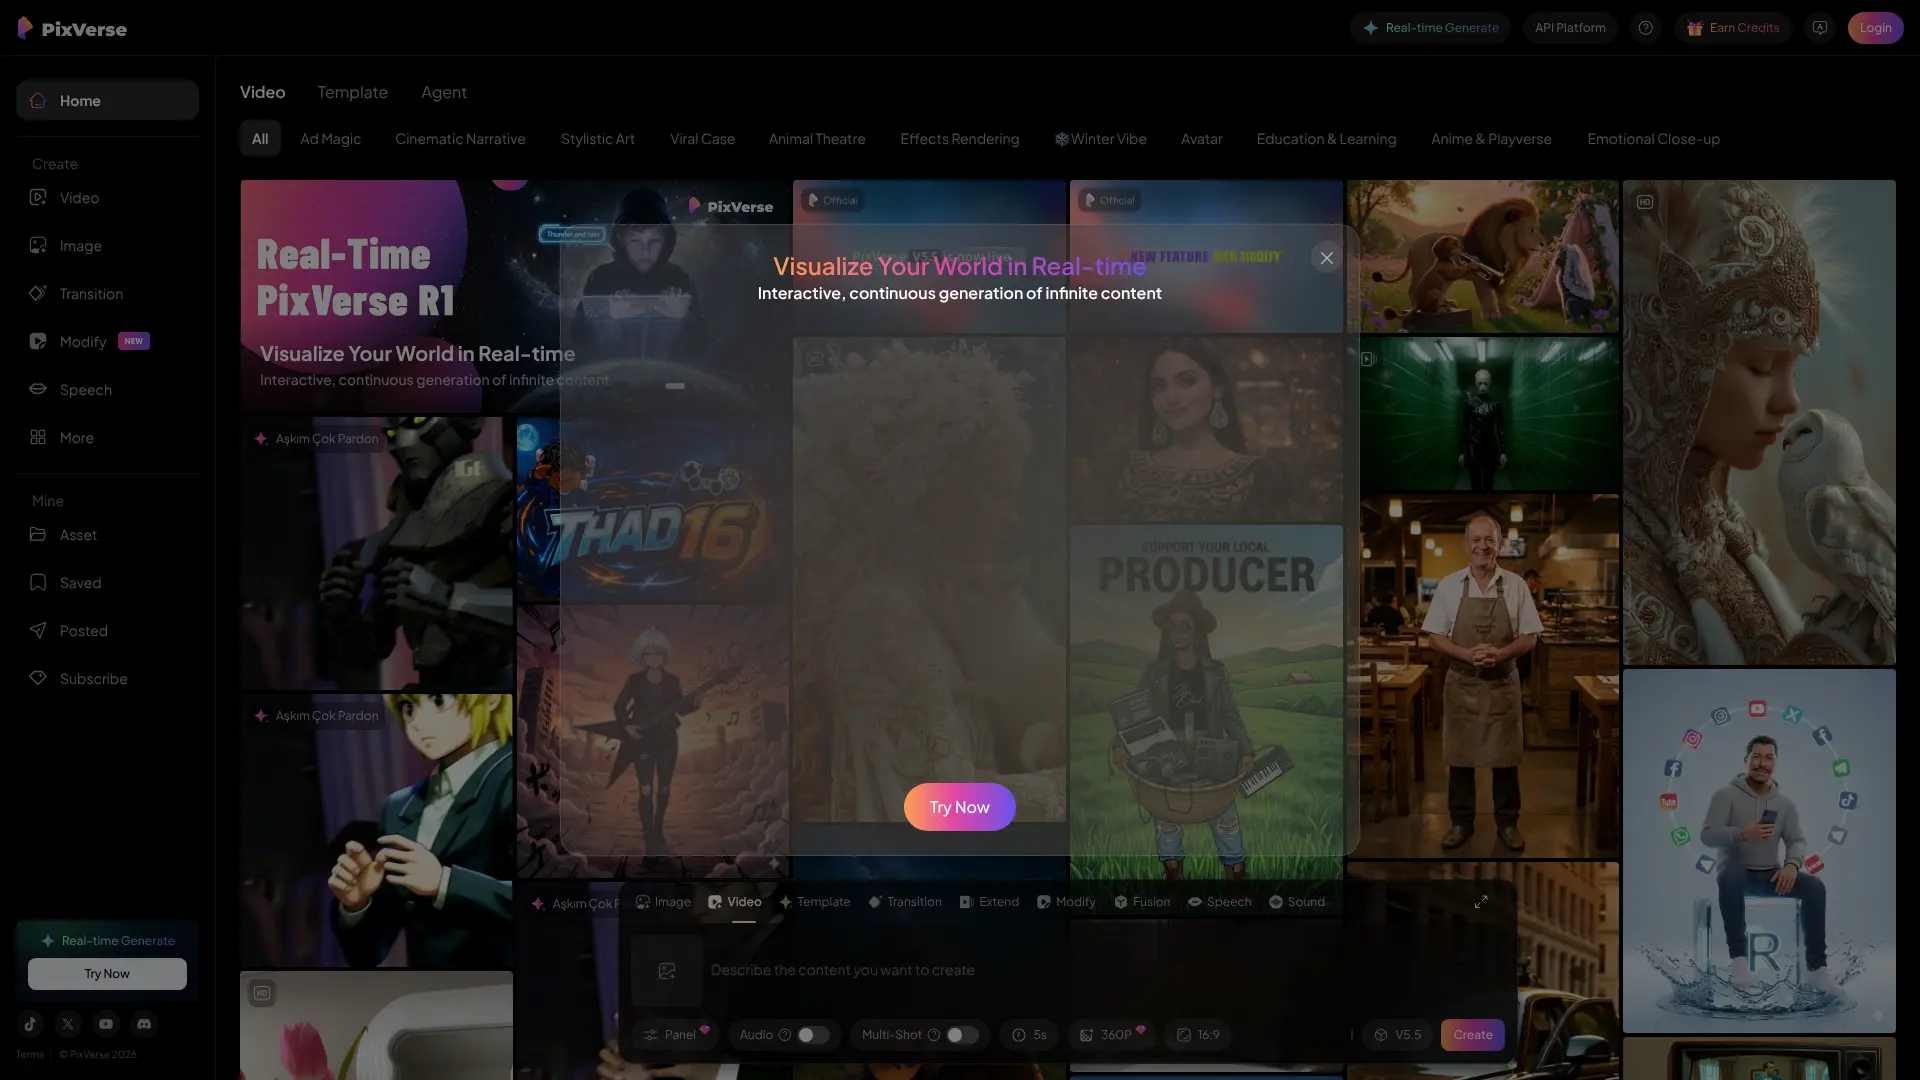Filter by Emotional Close-up category
1920x1080 pixels.
tap(1653, 139)
